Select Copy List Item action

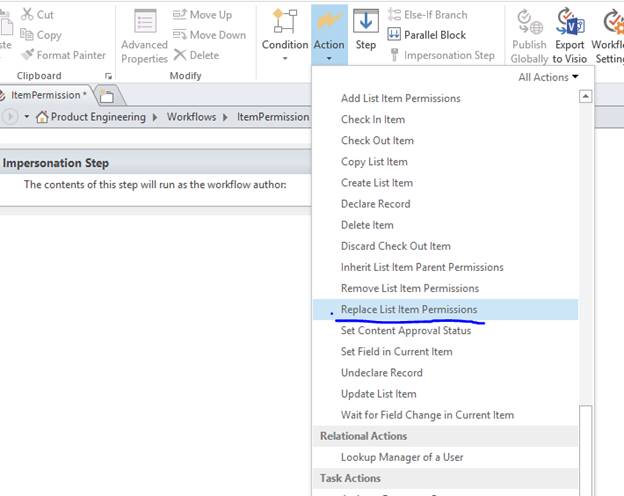point(445,162)
